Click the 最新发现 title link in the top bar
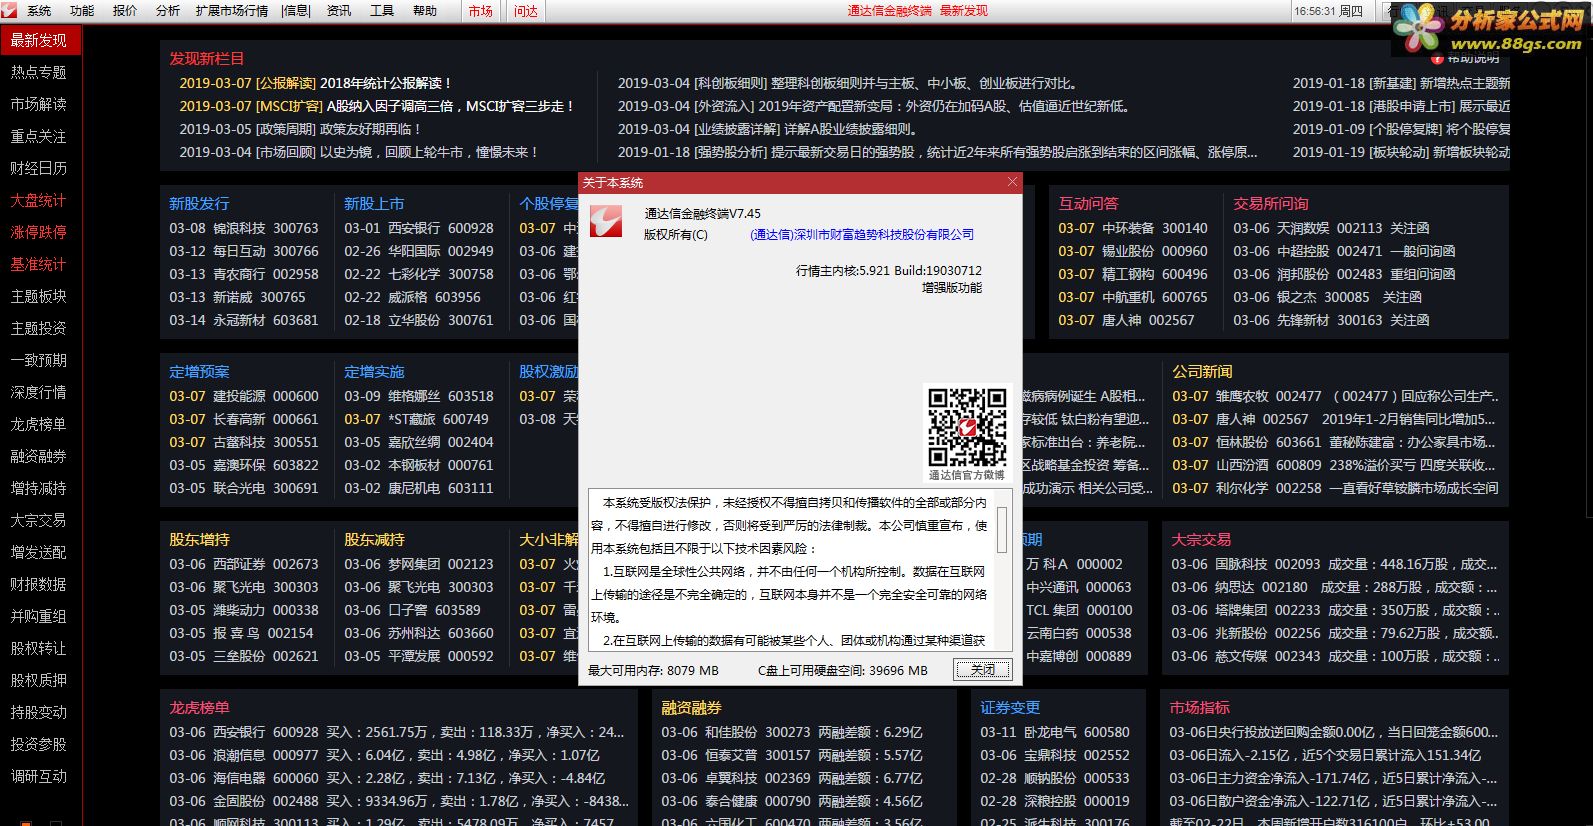 tap(964, 10)
